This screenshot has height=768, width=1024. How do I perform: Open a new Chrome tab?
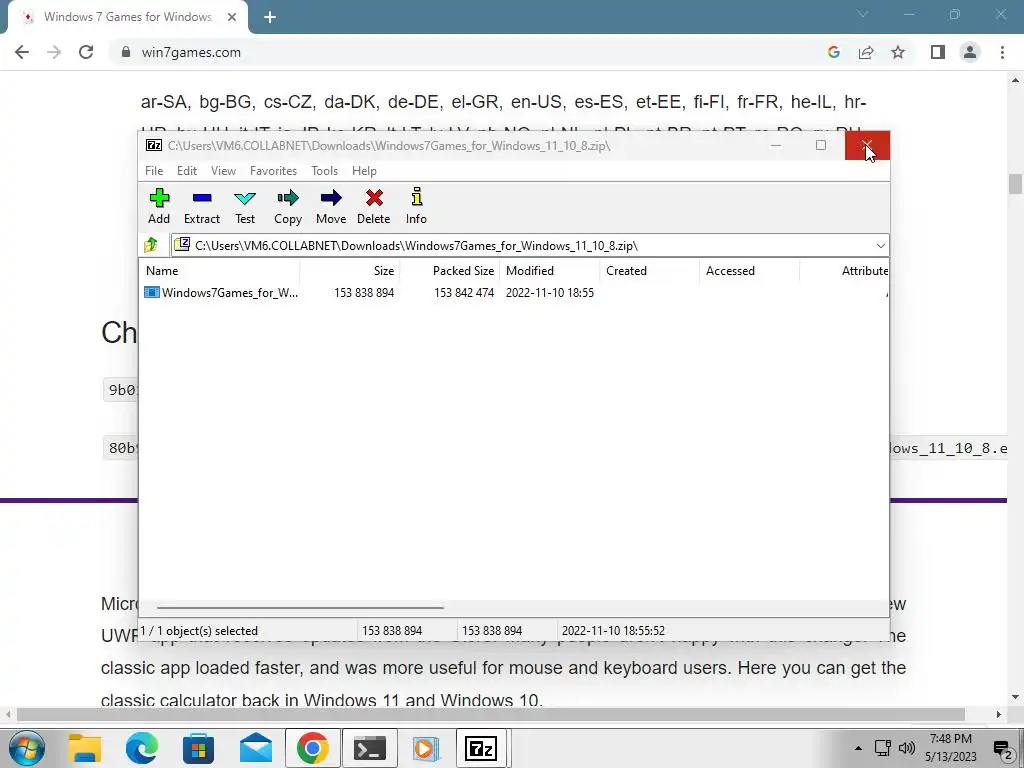[x=270, y=18]
